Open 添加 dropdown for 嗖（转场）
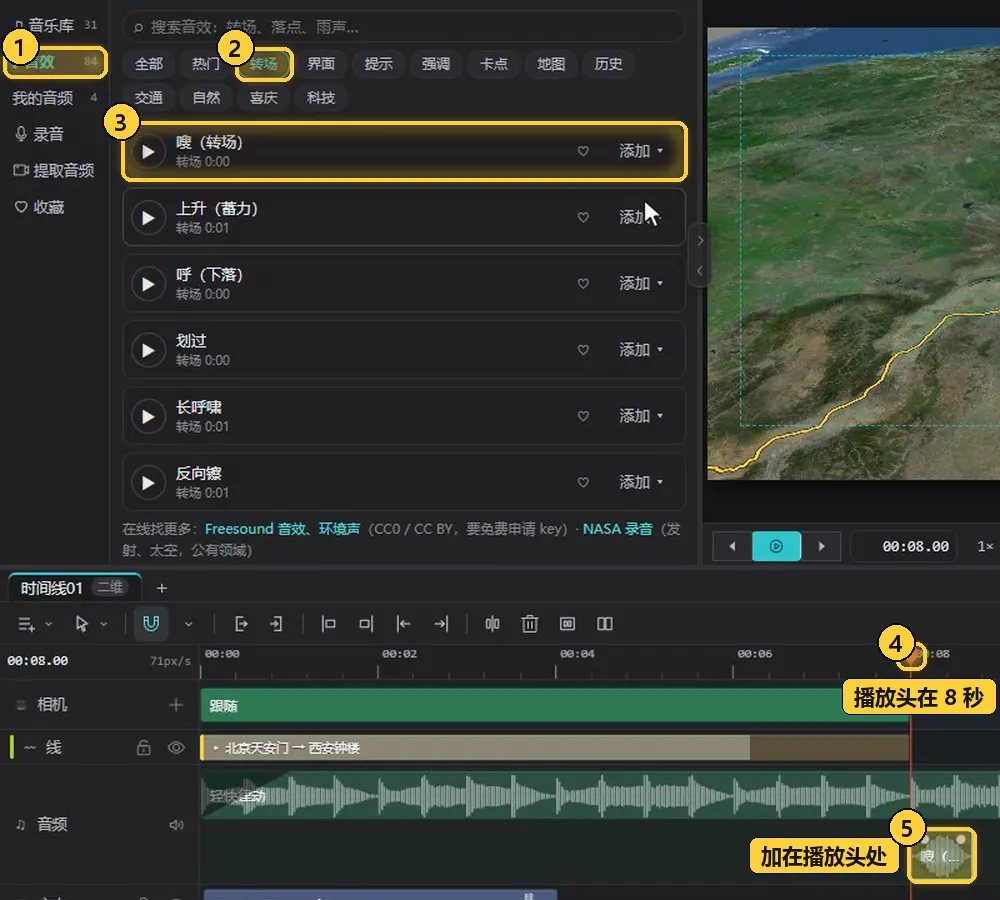The width and height of the screenshot is (1000, 900). pos(641,151)
